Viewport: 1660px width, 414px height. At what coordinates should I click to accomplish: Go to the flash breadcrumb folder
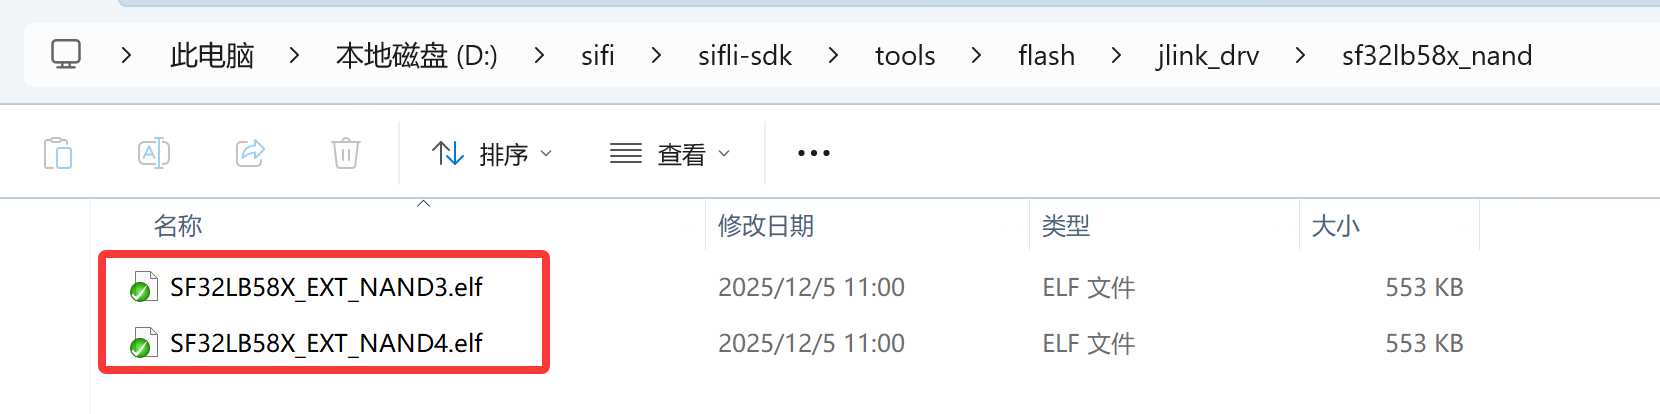1046,56
